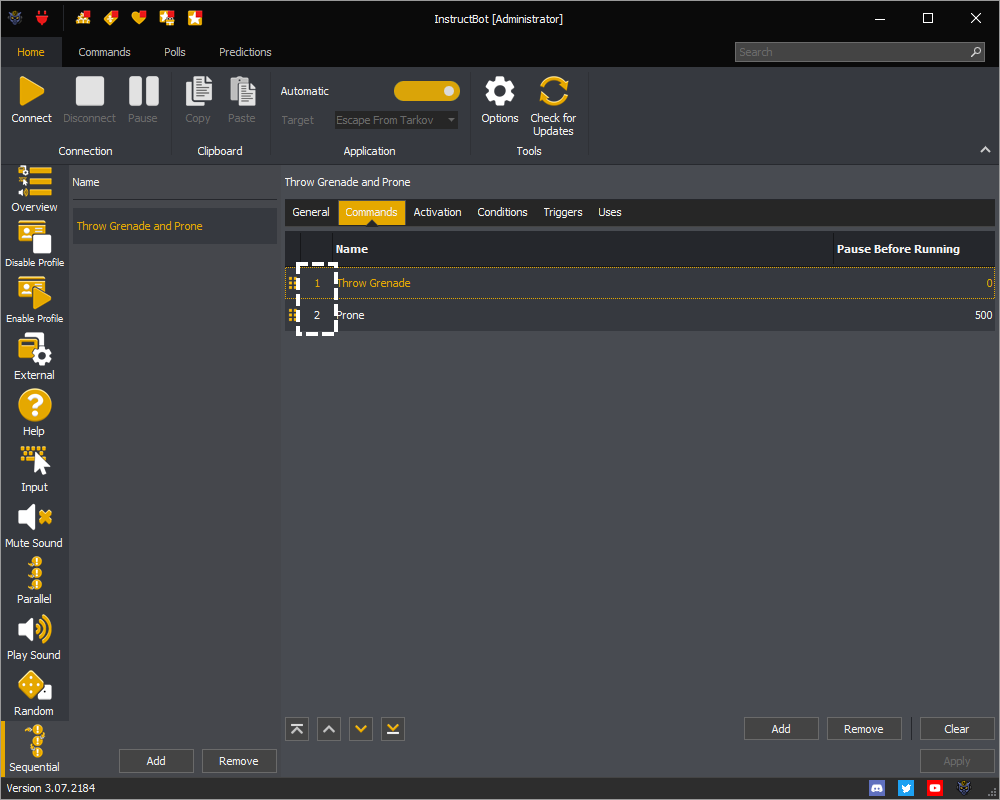Viewport: 1000px width, 800px height.
Task: Move command to bottom arrow button
Action: 393,729
